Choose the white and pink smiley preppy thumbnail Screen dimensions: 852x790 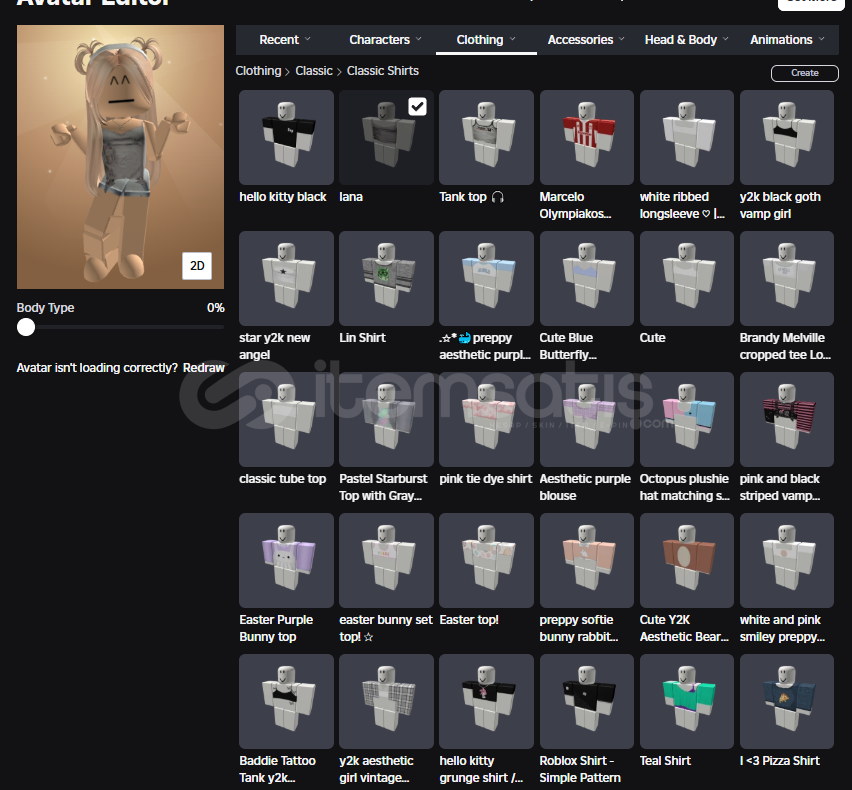(787, 560)
